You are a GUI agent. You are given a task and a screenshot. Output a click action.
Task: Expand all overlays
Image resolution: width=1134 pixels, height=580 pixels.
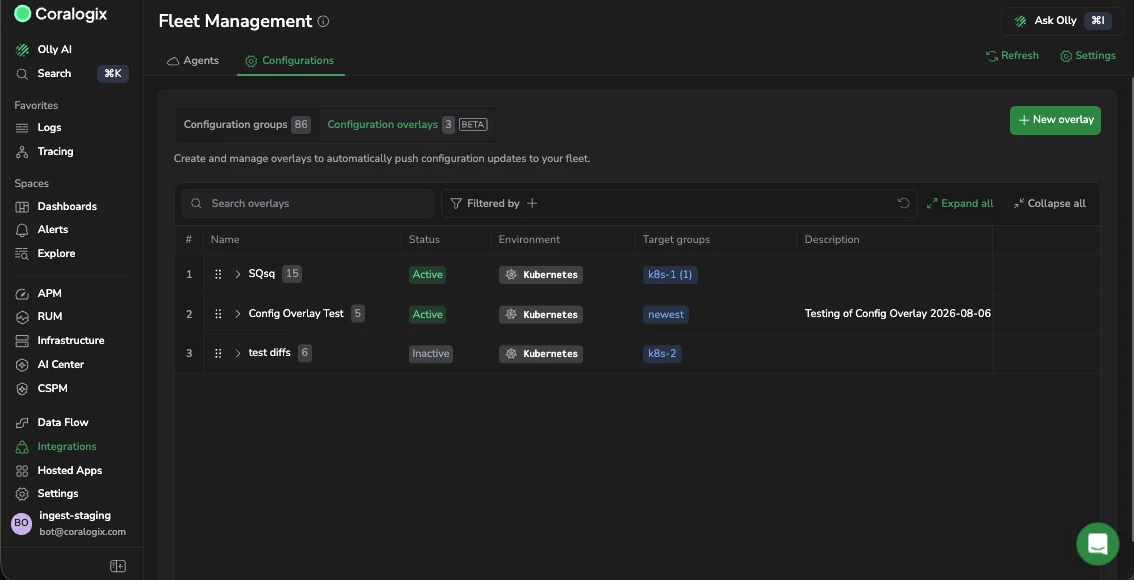tap(960, 204)
